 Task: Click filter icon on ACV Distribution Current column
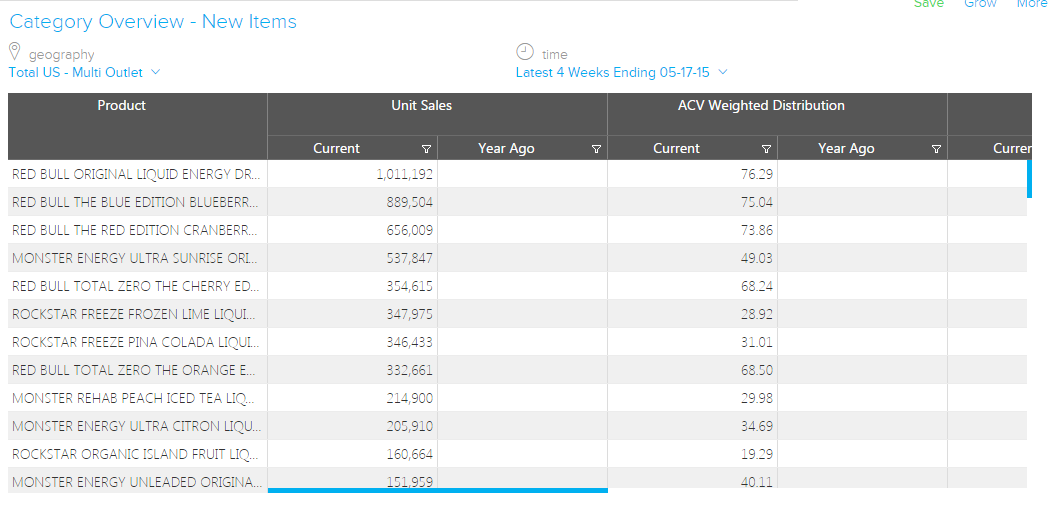[x=767, y=149]
